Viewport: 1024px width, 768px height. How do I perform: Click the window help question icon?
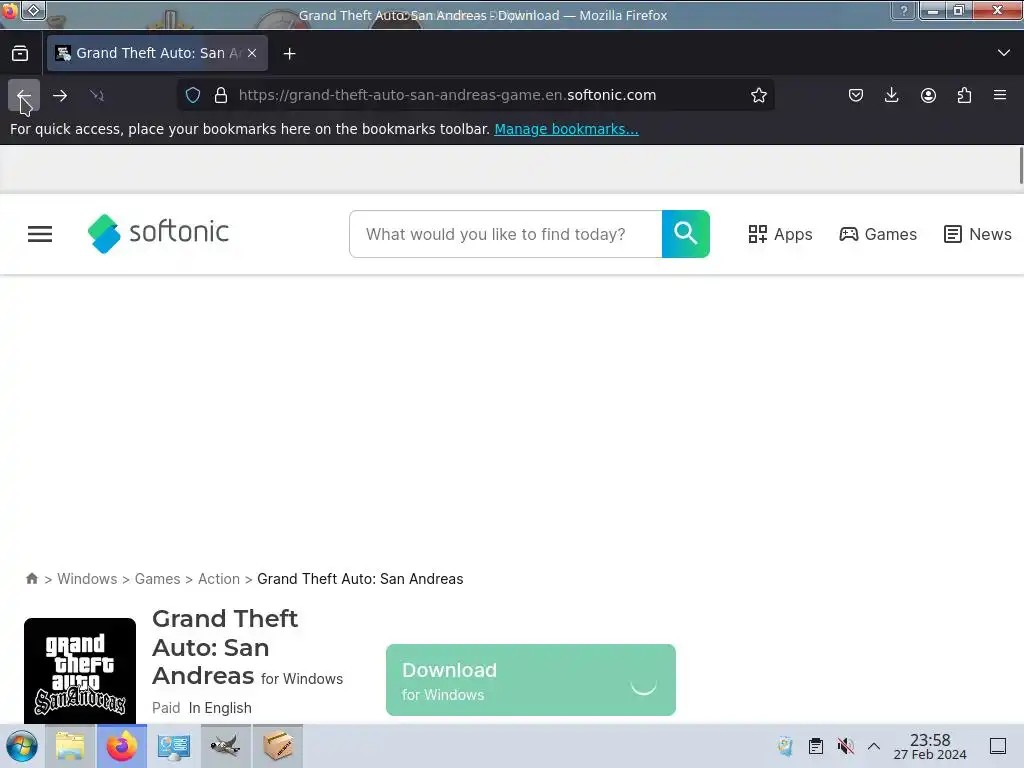pos(904,10)
